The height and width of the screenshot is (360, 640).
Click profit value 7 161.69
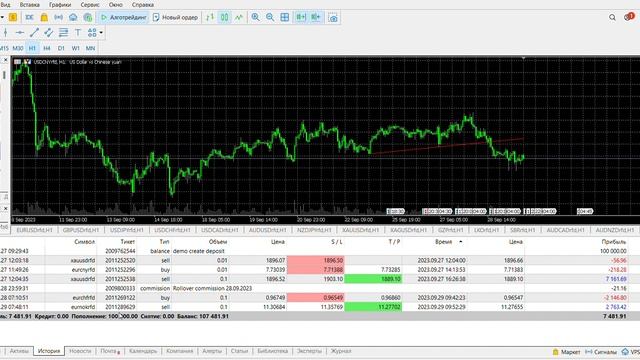click(616, 279)
